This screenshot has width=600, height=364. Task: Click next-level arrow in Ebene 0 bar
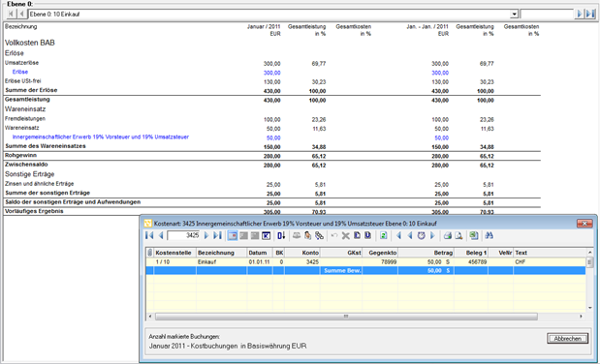579,14
